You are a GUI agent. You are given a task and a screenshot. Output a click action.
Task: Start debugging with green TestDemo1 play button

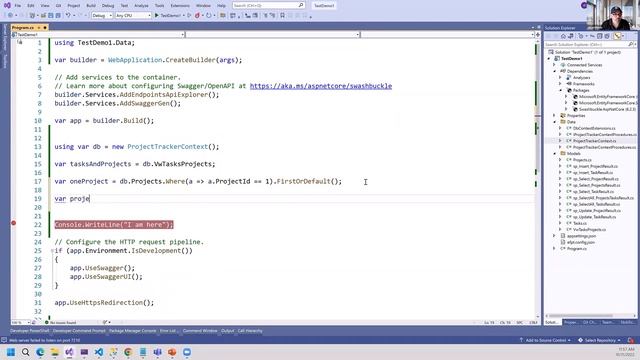(x=167, y=15)
